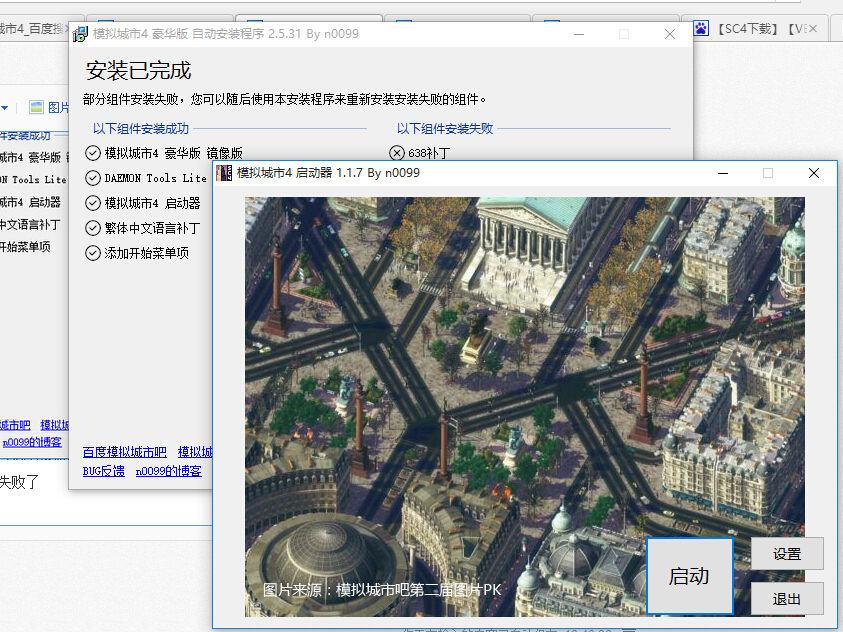
Task: Click the failed X icon beside 638补丁
Action: tap(397, 153)
